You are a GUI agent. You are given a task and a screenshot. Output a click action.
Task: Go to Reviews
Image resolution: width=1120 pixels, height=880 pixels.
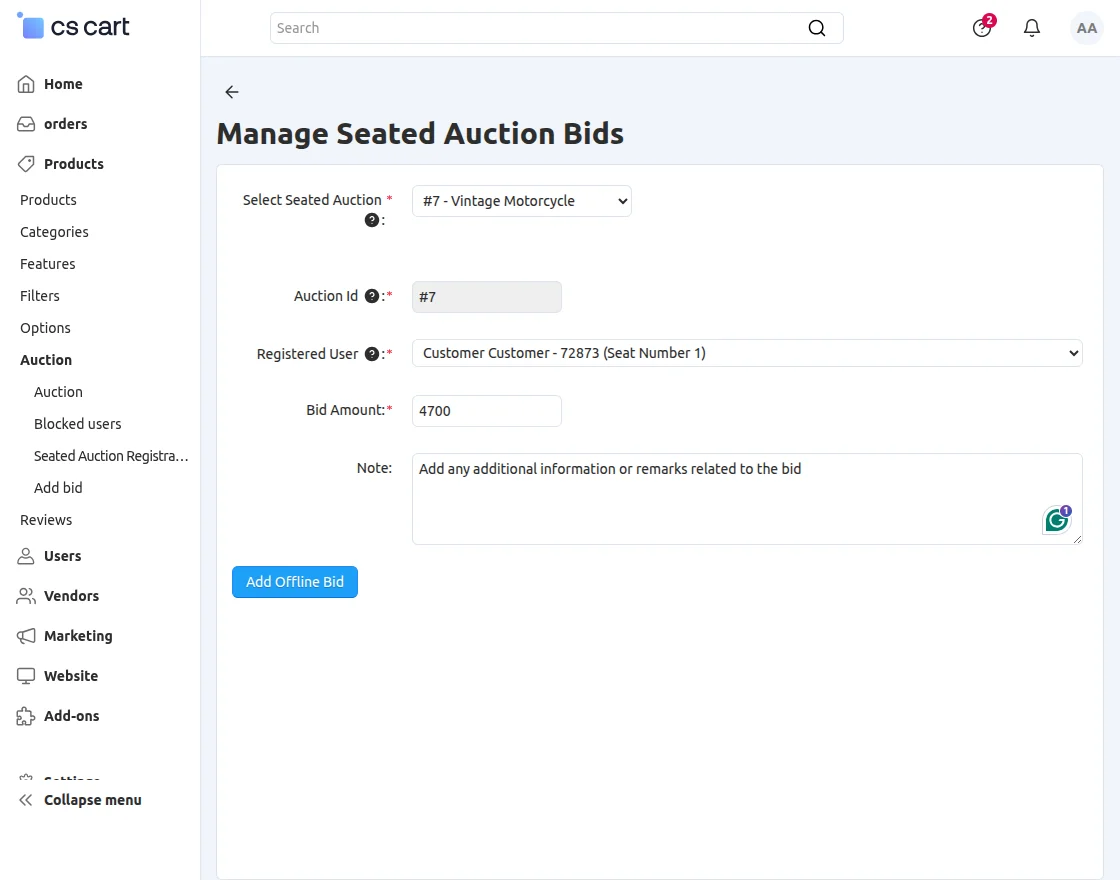pos(46,520)
